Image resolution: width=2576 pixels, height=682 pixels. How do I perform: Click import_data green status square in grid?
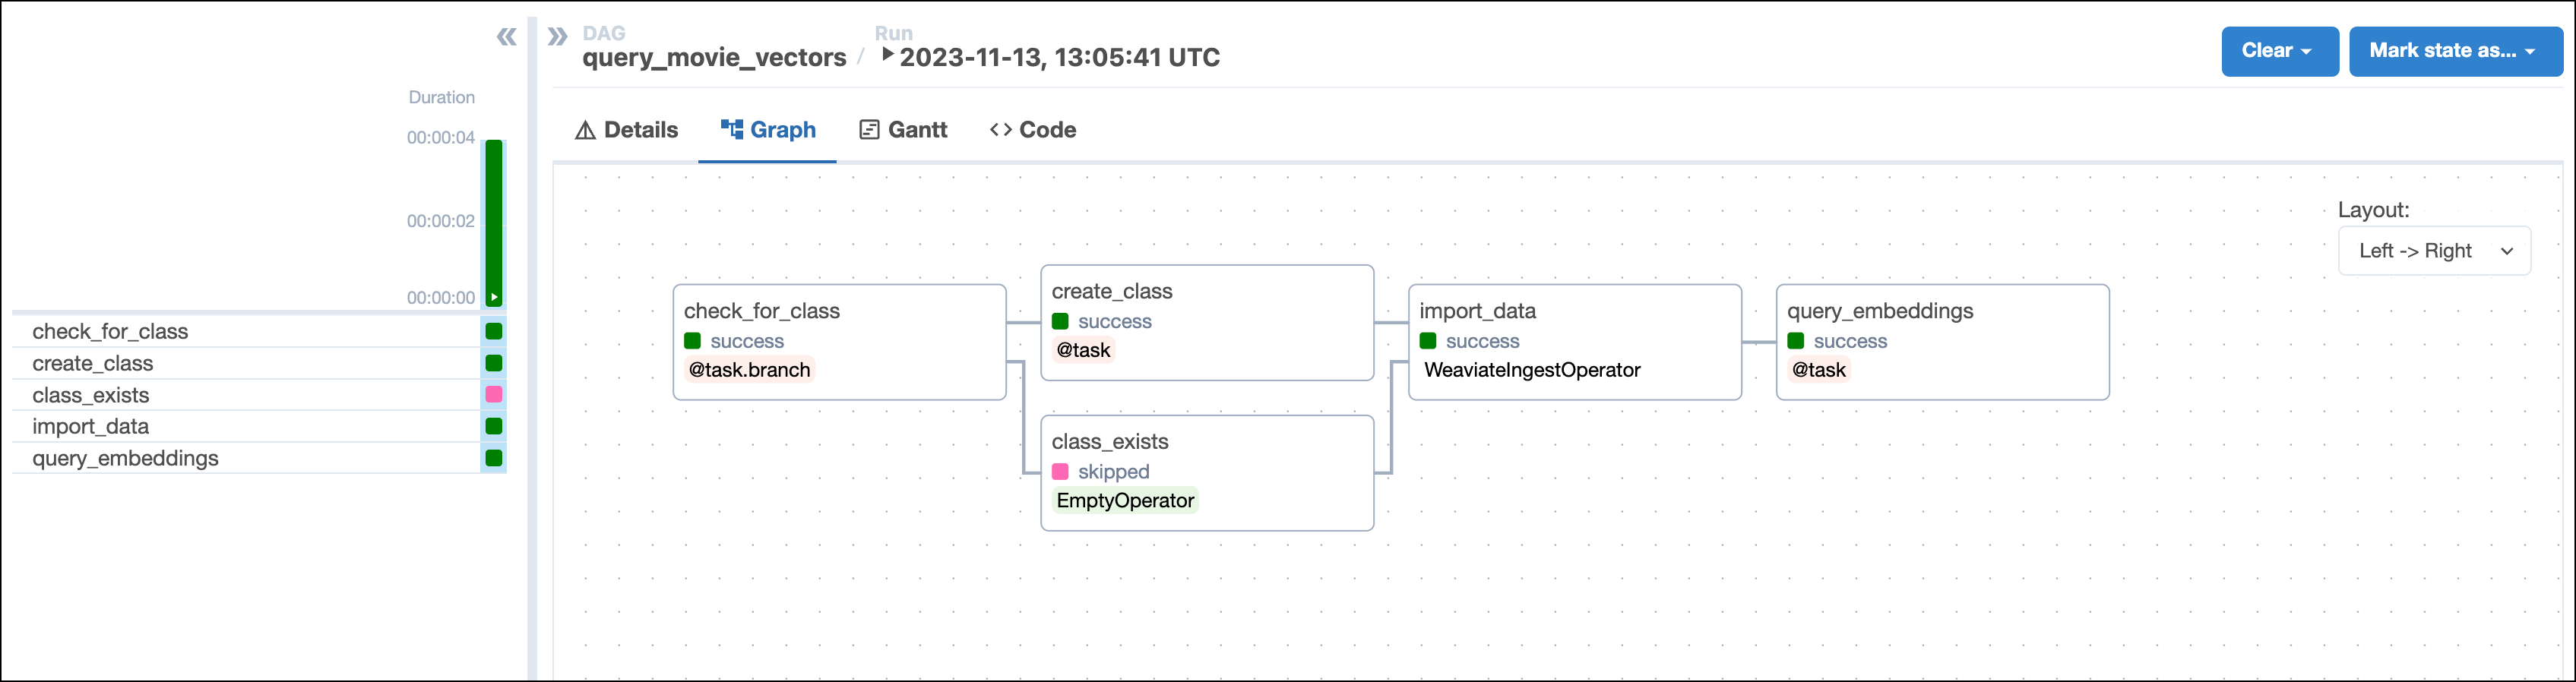click(x=494, y=426)
